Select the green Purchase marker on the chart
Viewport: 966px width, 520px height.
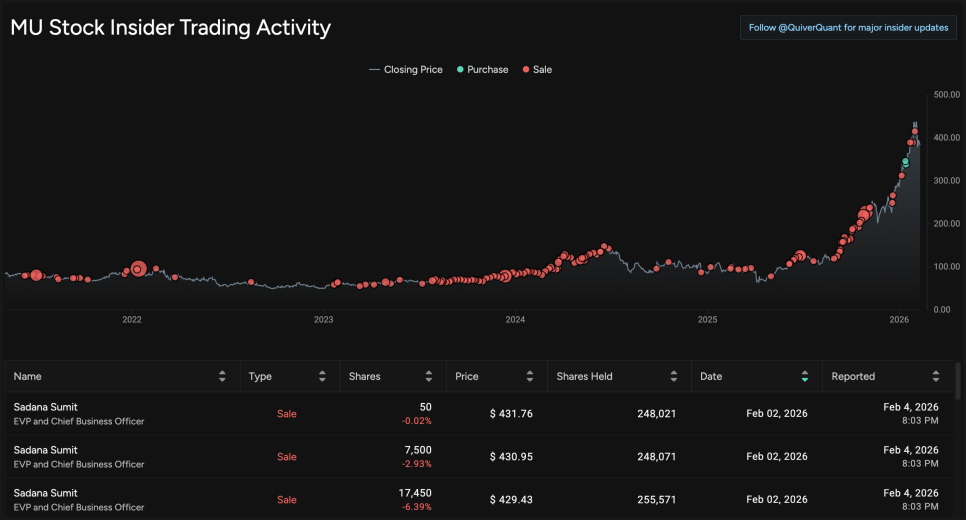[906, 161]
